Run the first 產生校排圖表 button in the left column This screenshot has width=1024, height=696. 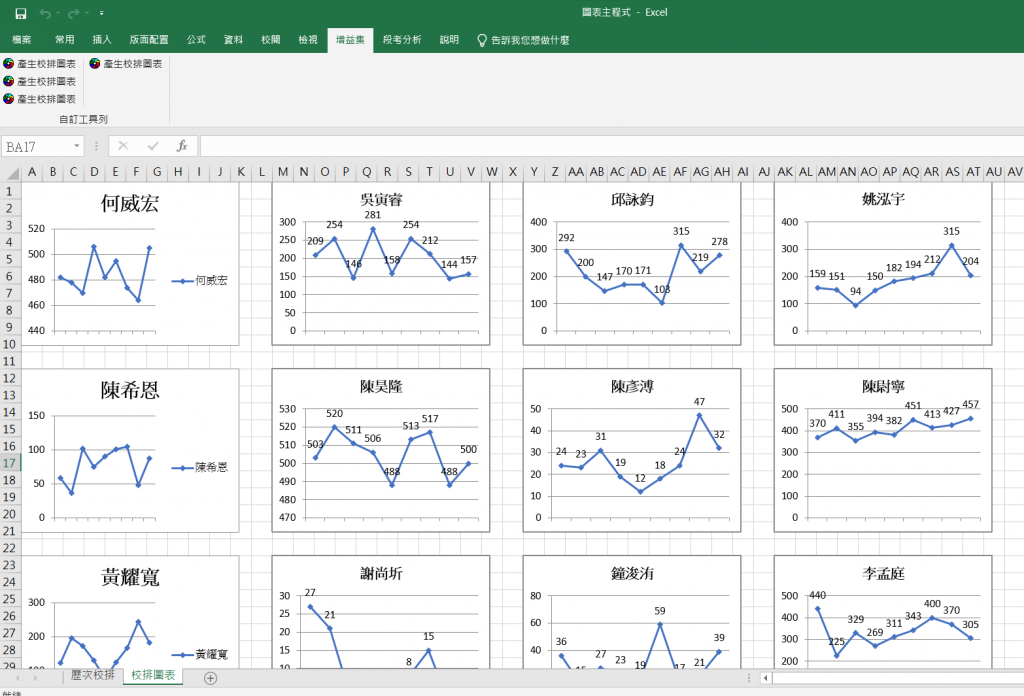tap(40, 63)
